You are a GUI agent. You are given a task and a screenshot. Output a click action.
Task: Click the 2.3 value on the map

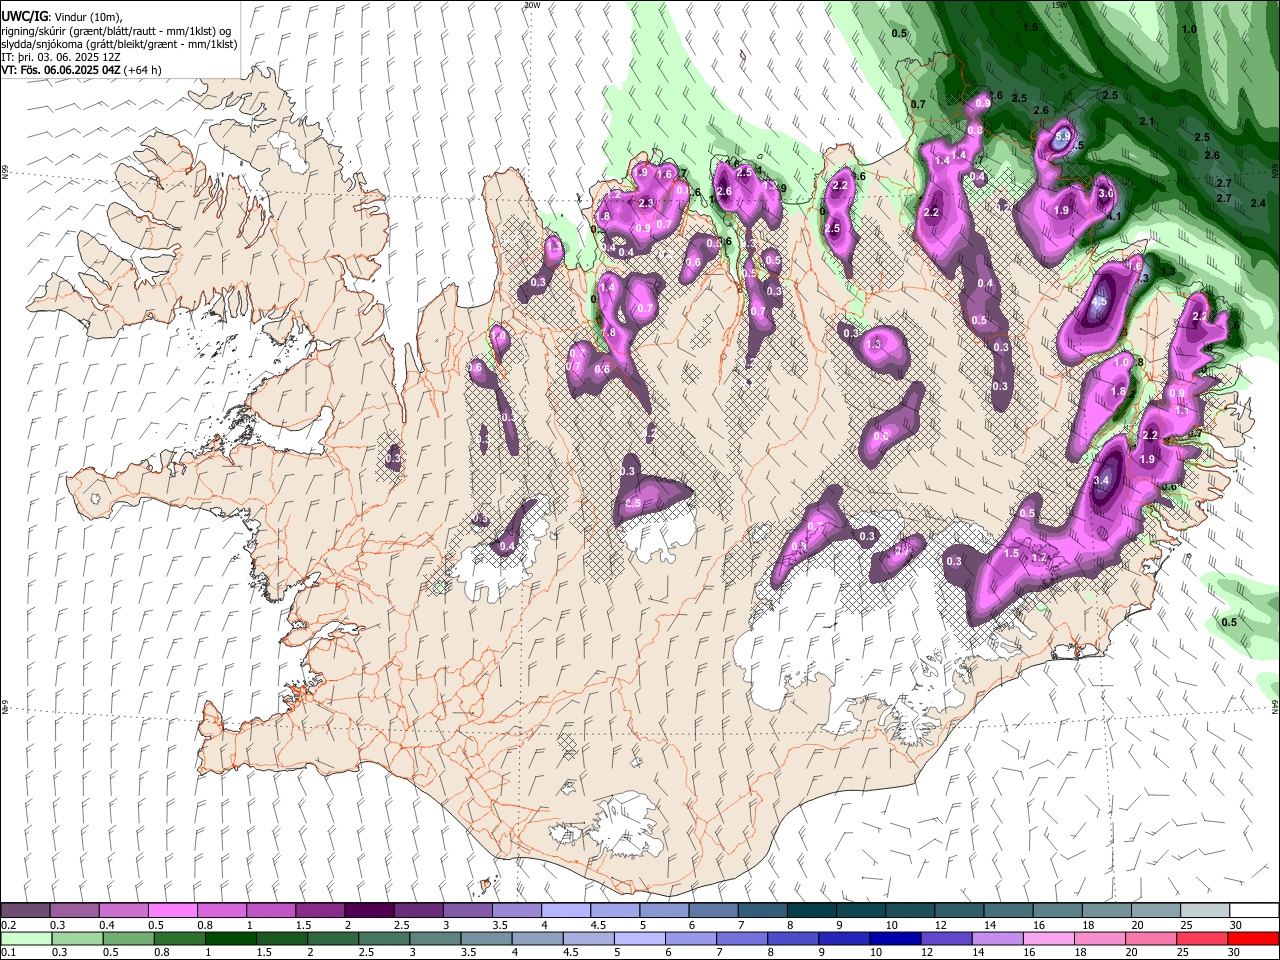point(645,203)
